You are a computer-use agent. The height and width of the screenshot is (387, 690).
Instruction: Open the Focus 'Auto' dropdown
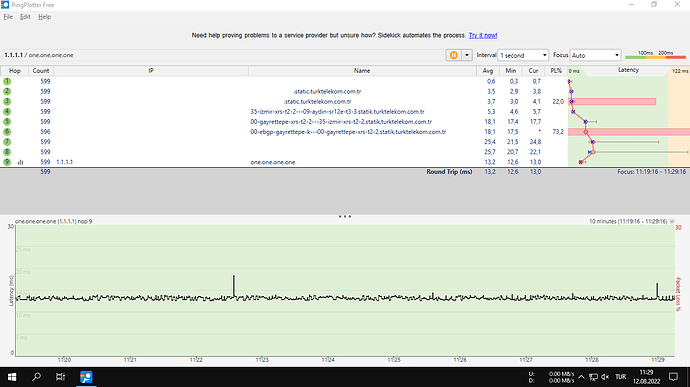pyautogui.click(x=595, y=55)
